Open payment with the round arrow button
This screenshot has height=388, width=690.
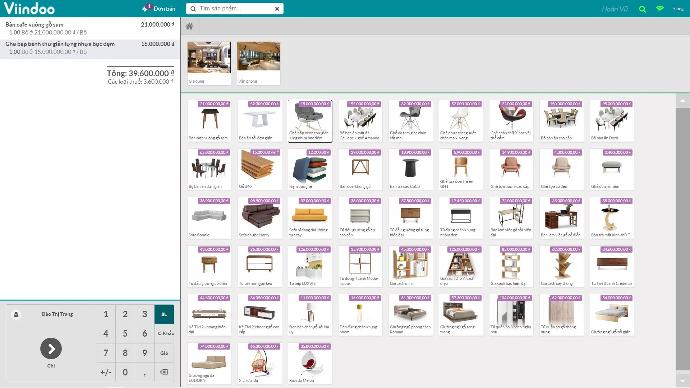[51, 348]
